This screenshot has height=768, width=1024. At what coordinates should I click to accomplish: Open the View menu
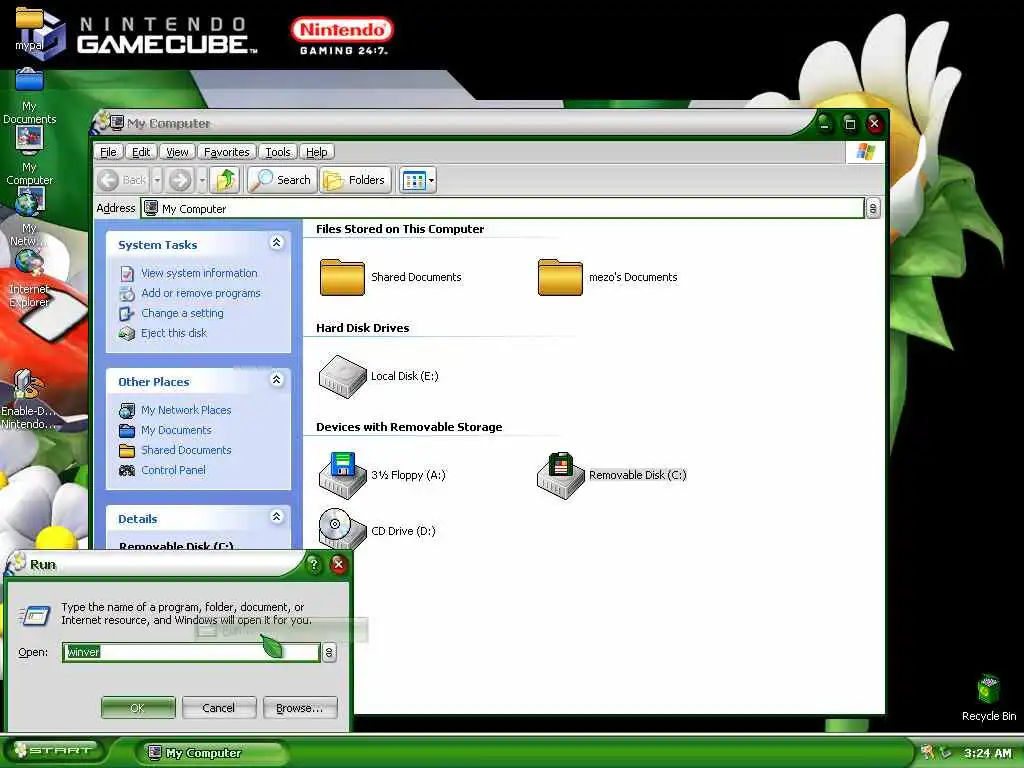pos(177,152)
